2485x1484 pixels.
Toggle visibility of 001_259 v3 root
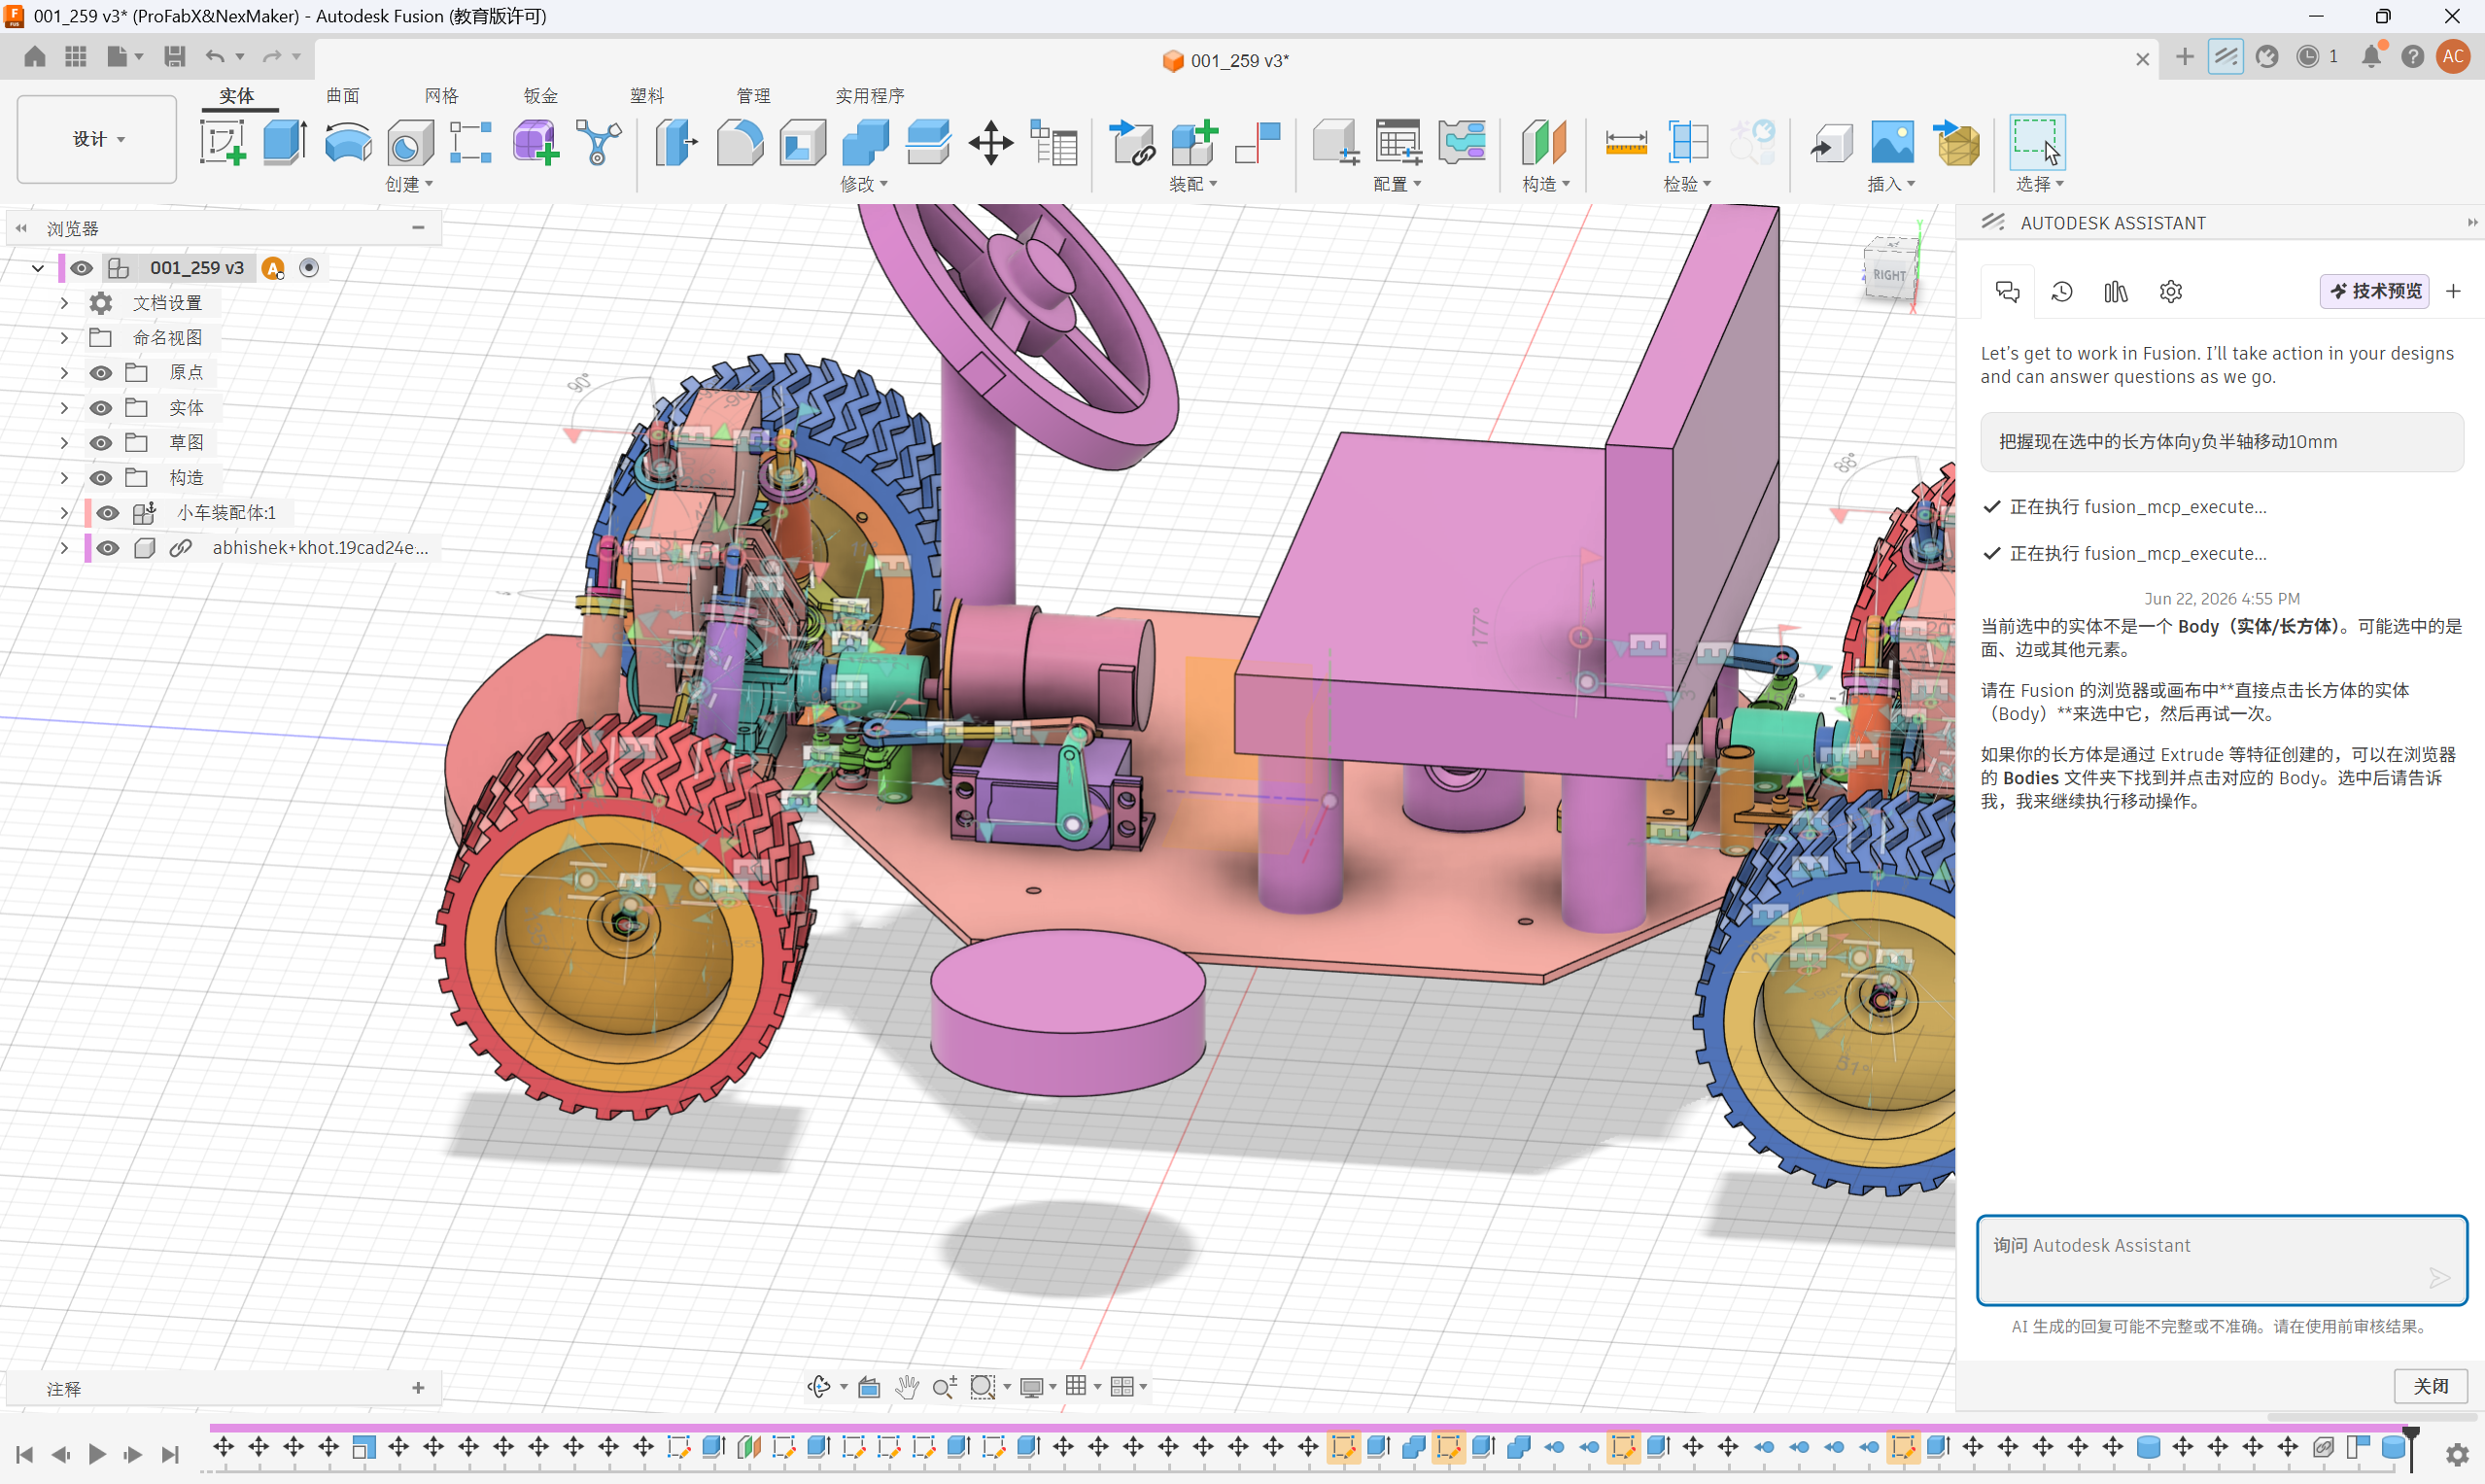(82, 268)
